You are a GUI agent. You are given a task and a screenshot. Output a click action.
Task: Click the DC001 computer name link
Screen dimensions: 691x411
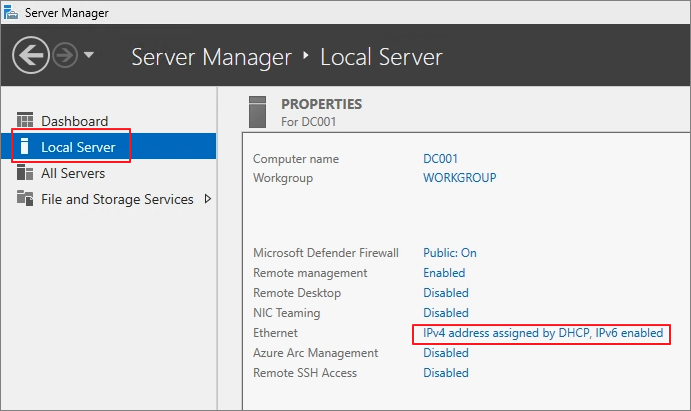click(440, 159)
